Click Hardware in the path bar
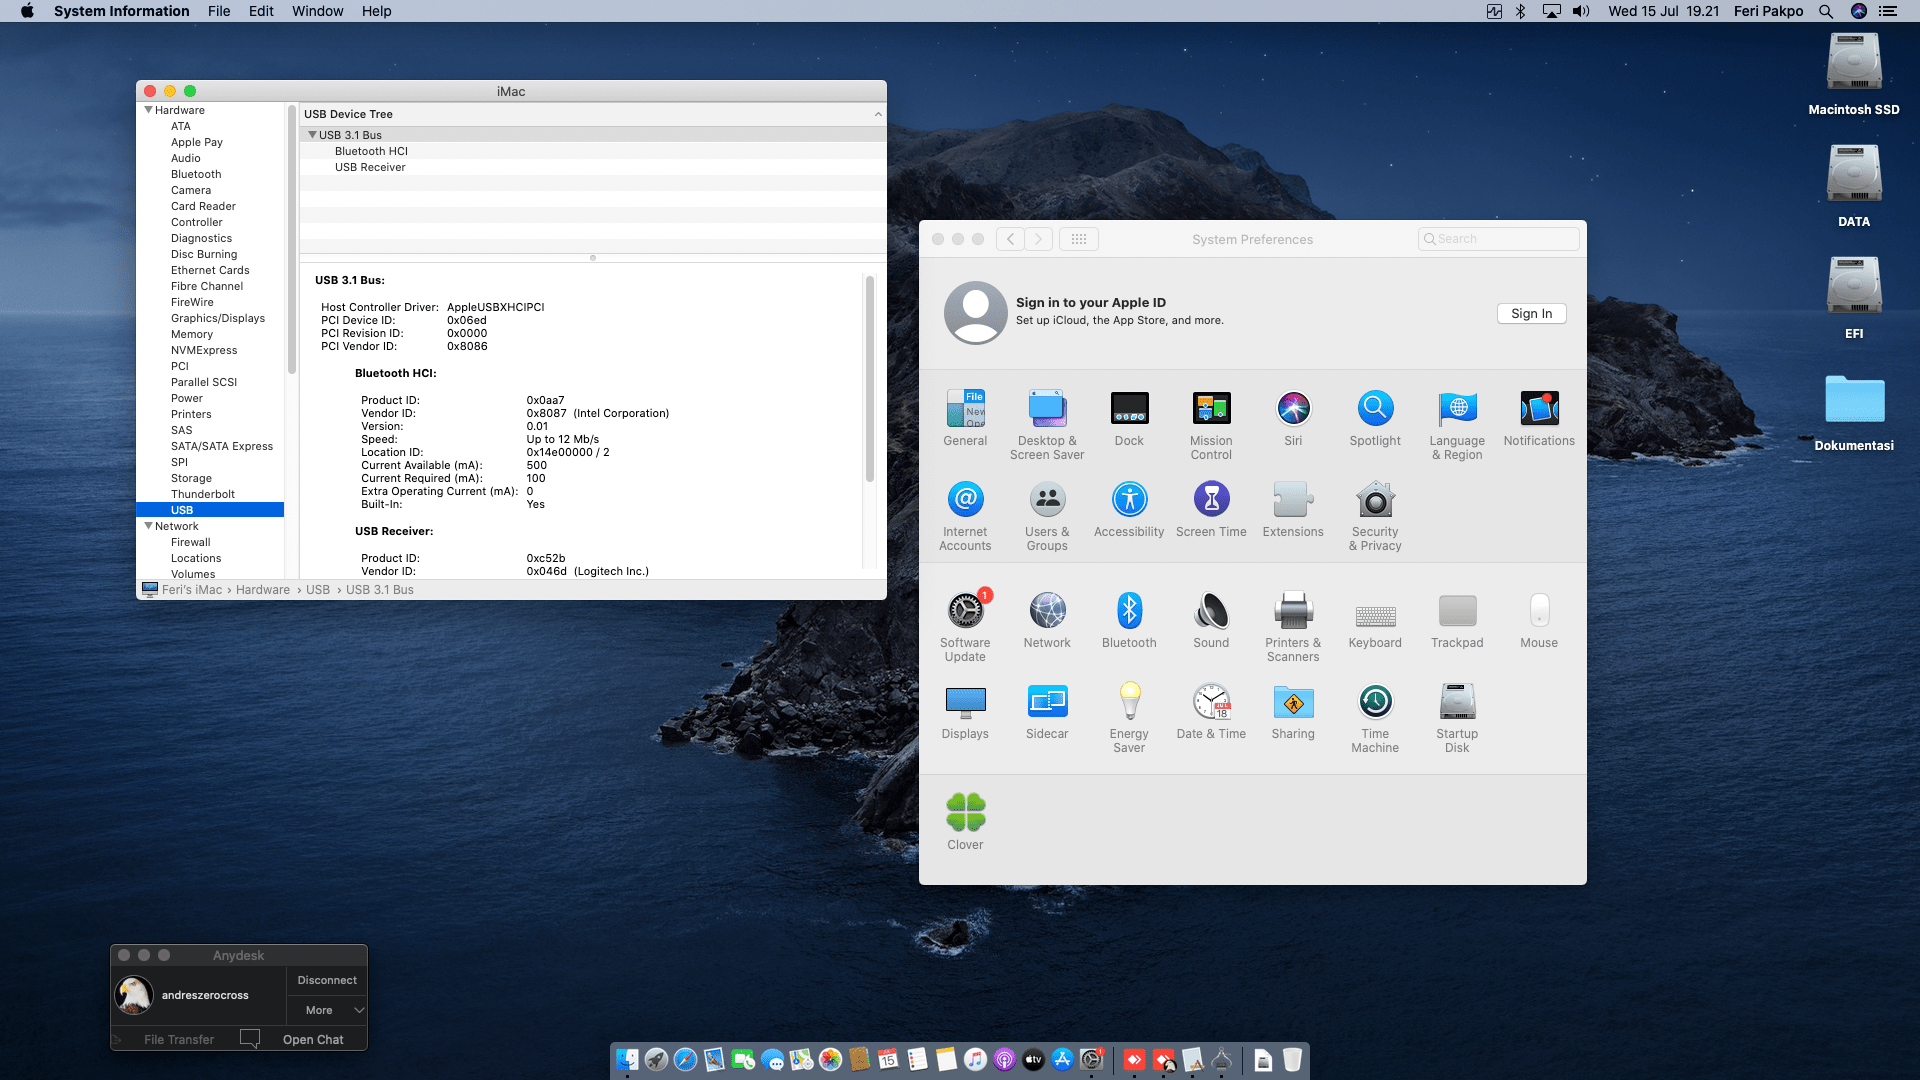 [263, 590]
